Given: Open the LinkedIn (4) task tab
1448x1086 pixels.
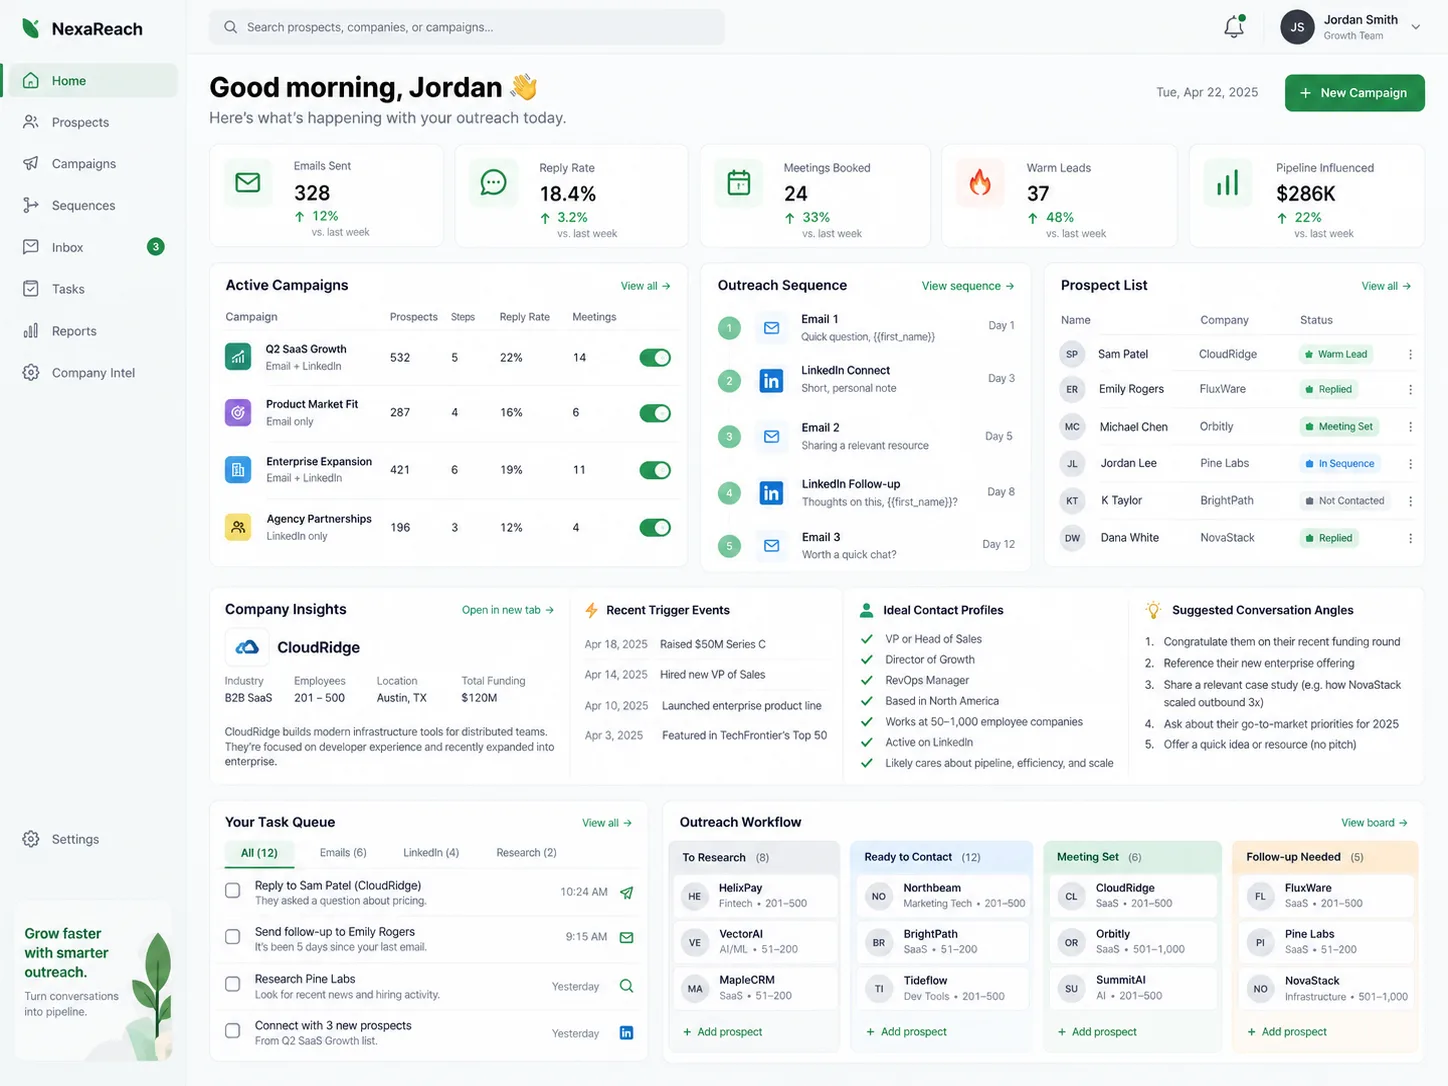Looking at the screenshot, I should point(431,853).
